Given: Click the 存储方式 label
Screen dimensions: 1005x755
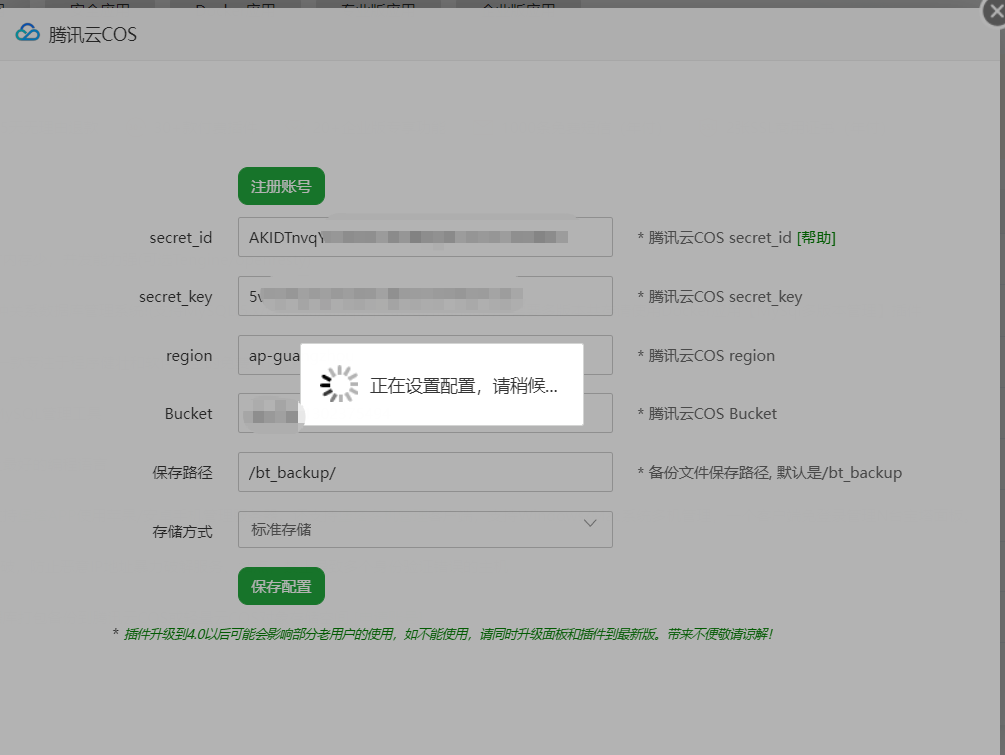Looking at the screenshot, I should coord(182,532).
